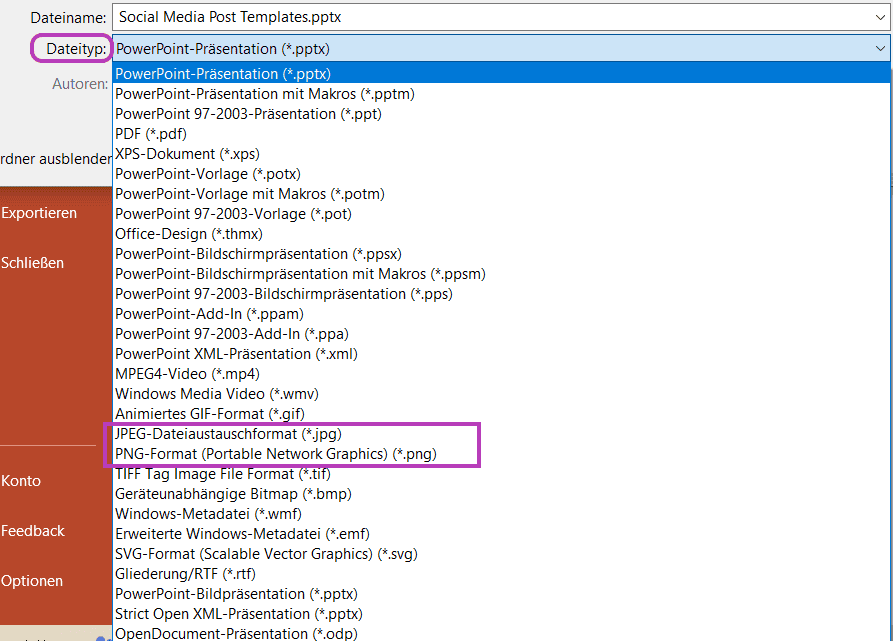Choose JPEG-Dateiaustauschformat (*.jpg) option

(x=228, y=434)
